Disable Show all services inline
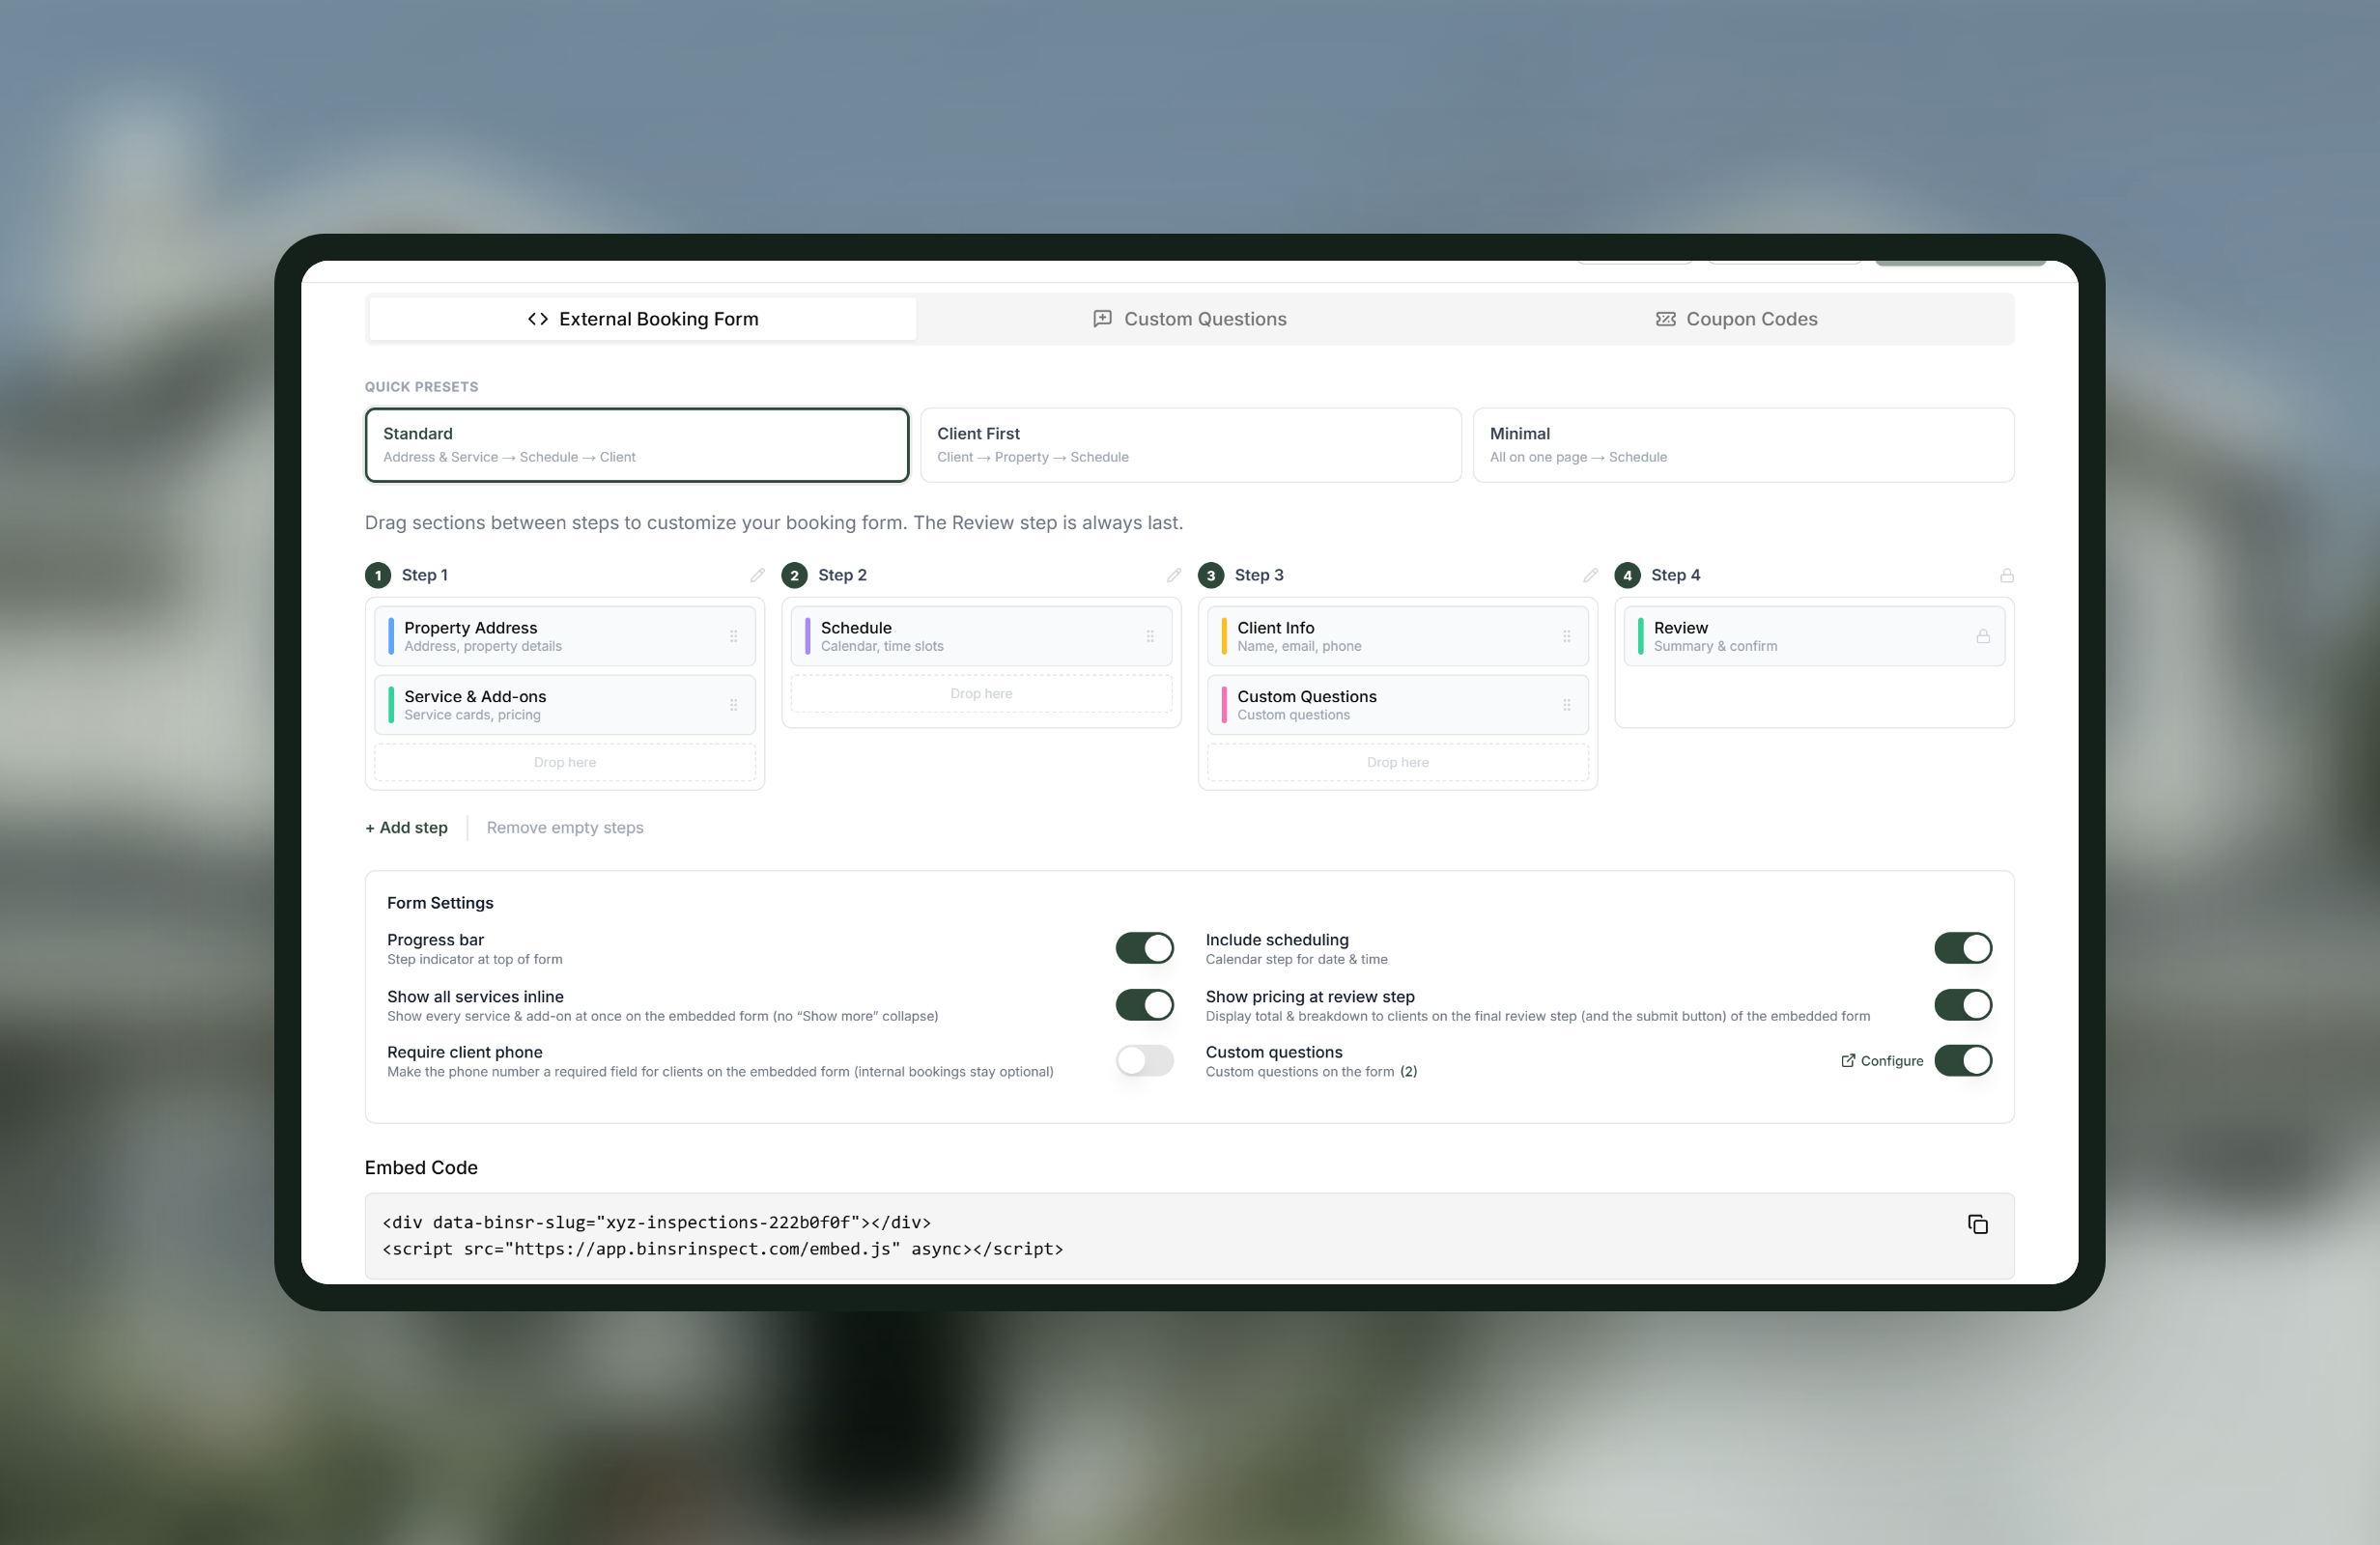 1144,1005
